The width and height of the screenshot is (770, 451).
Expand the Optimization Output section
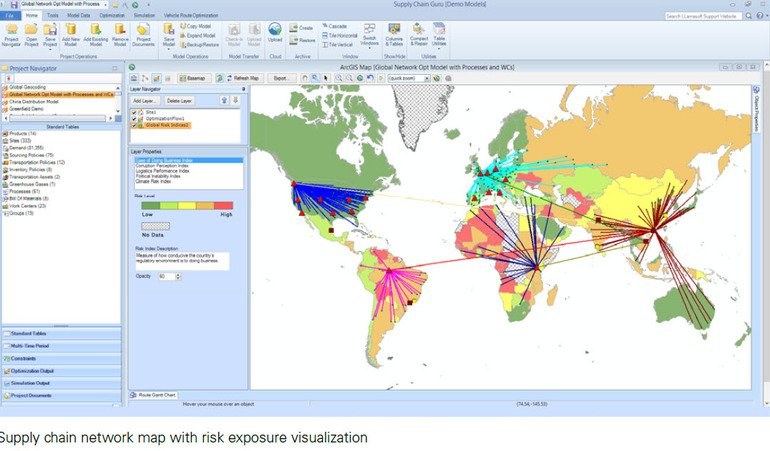(x=61, y=371)
